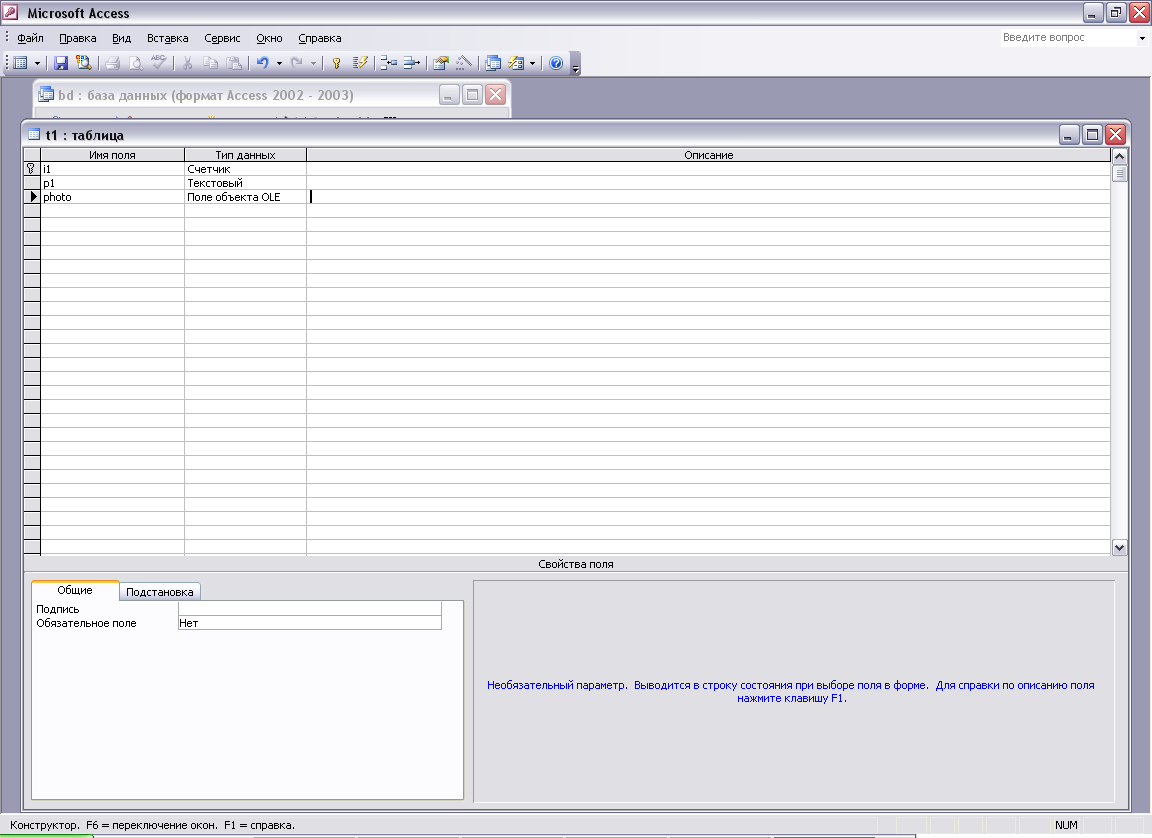
Task: Select the p1 field name cell
Action: pyautogui.click(x=112, y=183)
